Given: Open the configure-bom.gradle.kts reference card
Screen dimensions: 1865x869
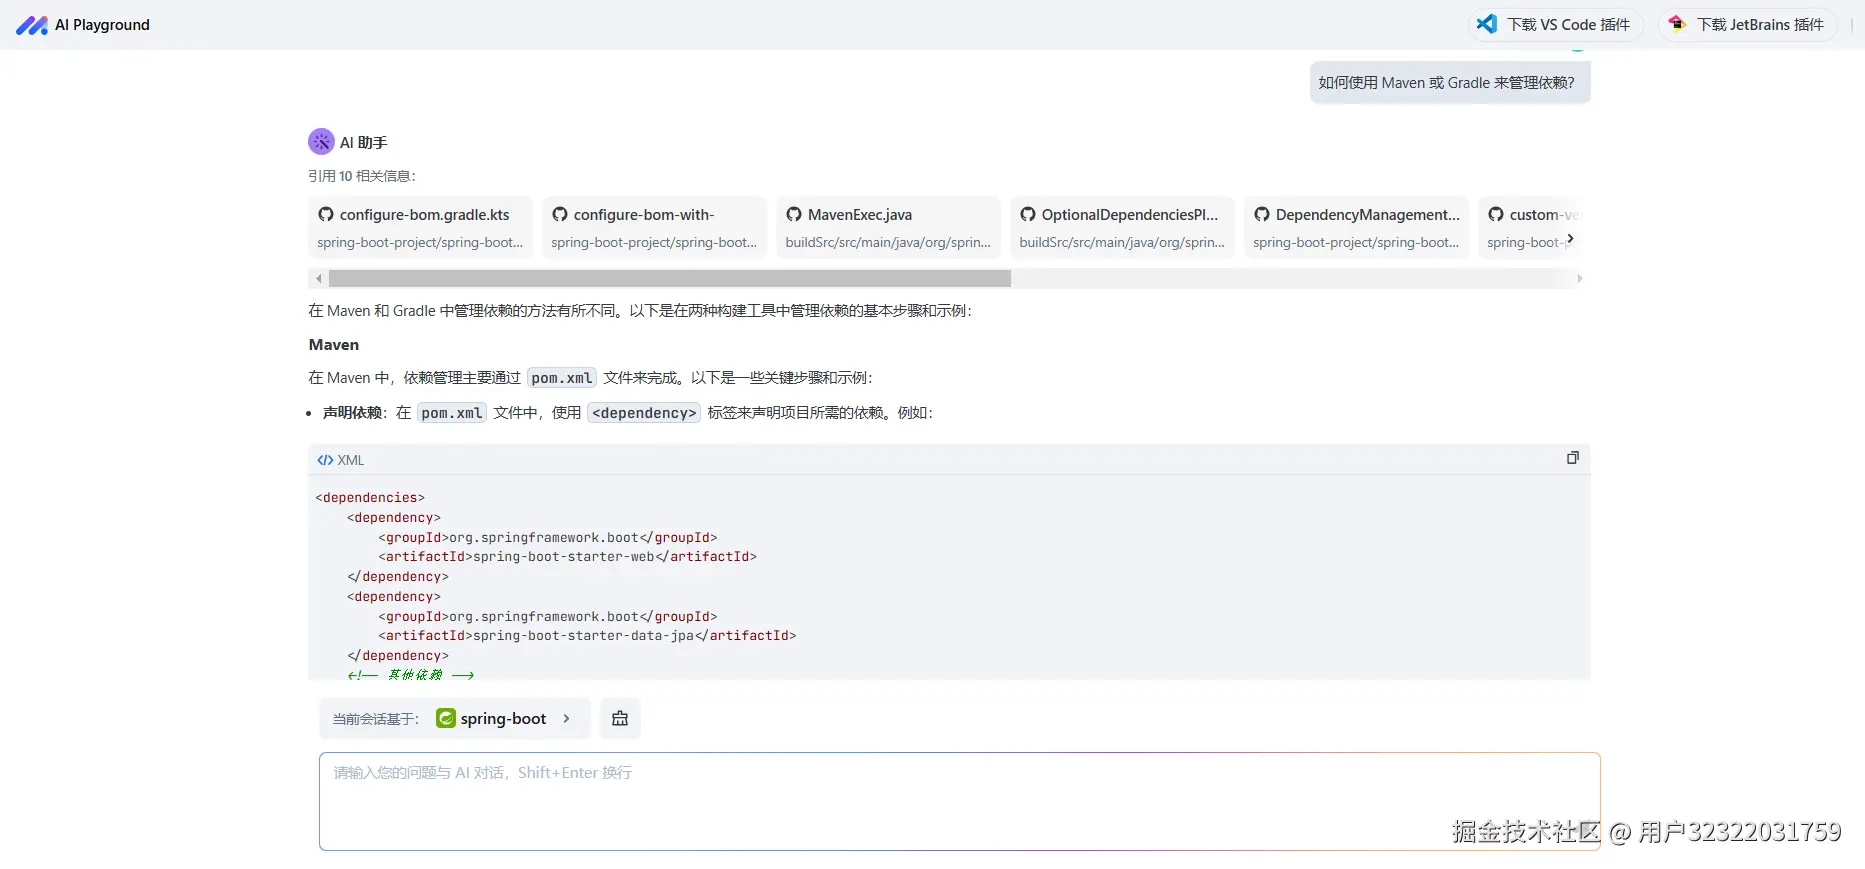Looking at the screenshot, I should pyautogui.click(x=420, y=228).
